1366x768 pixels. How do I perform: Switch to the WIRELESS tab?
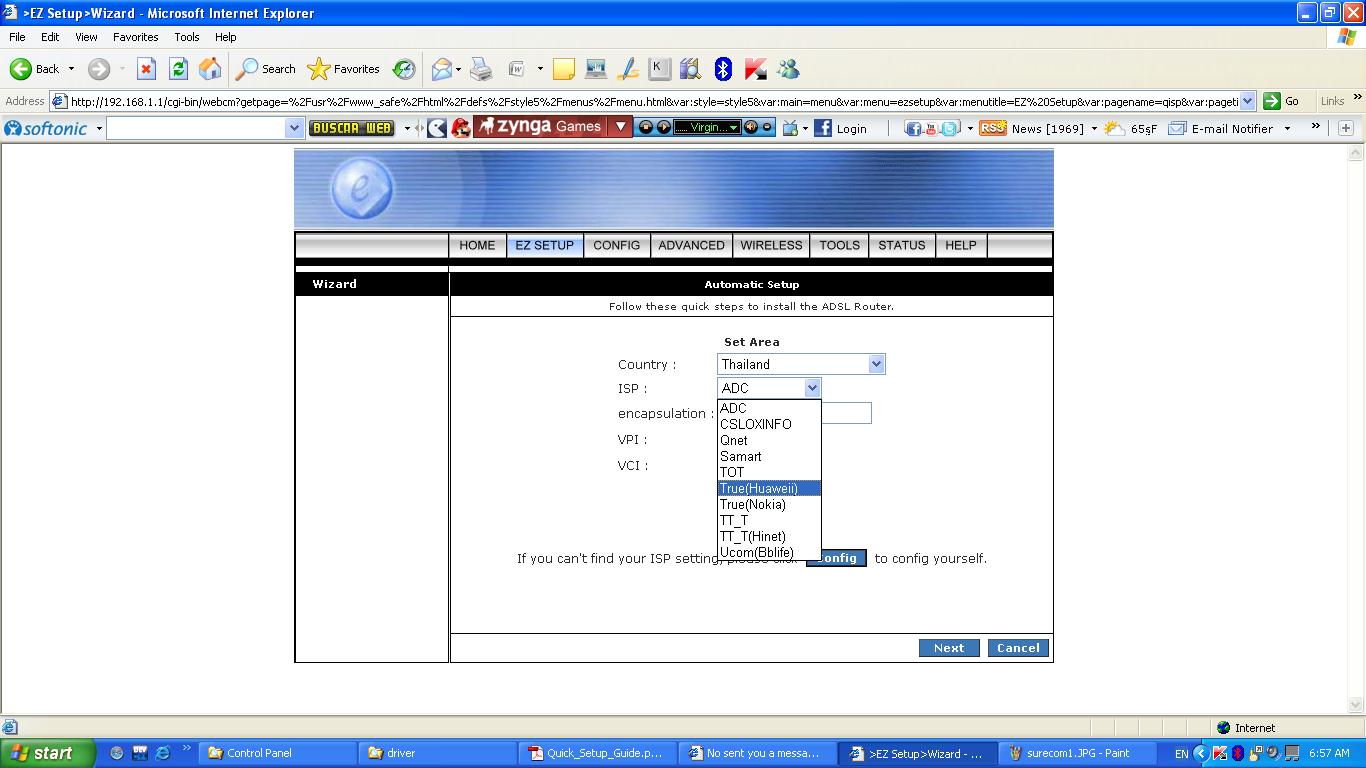[x=771, y=245]
